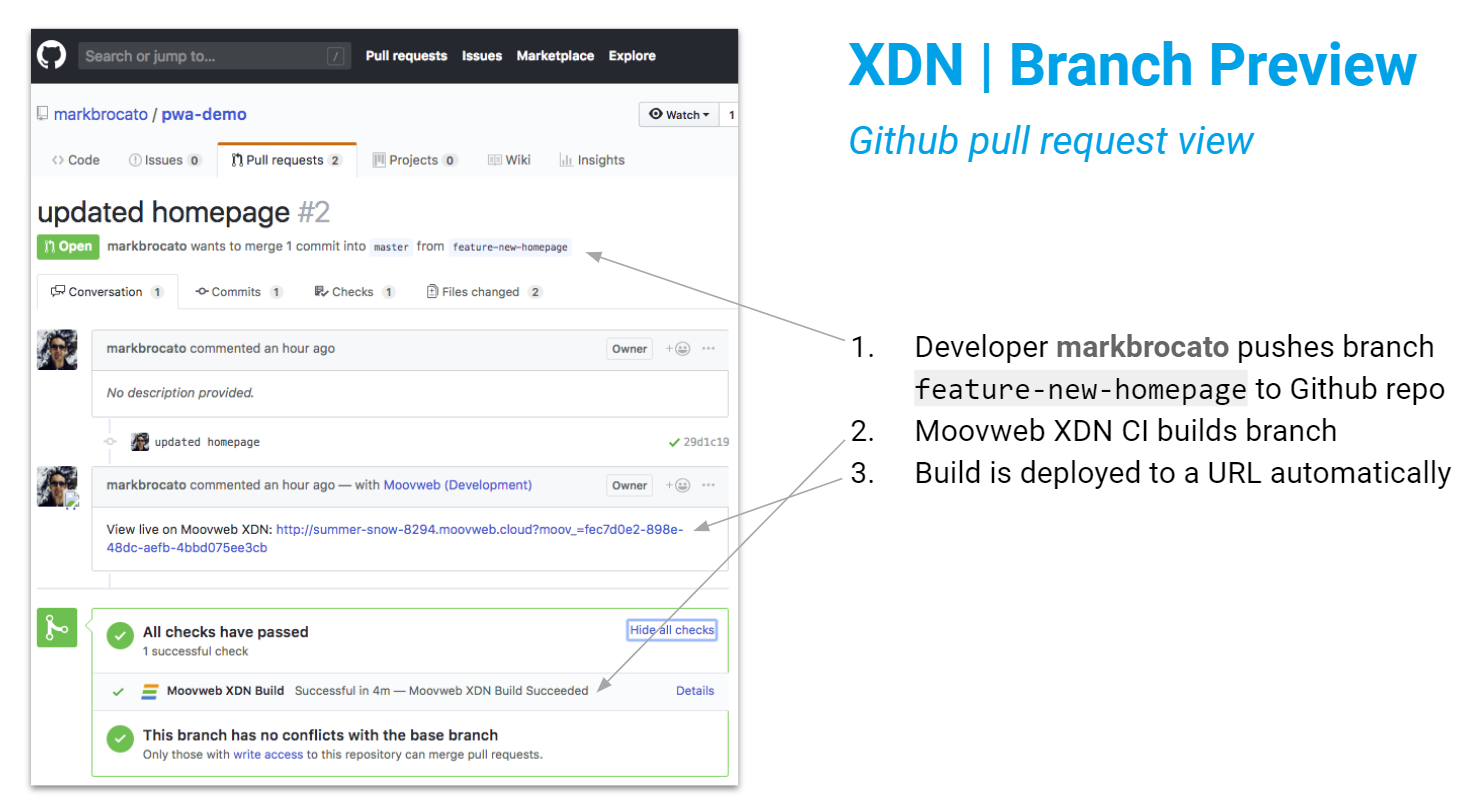Click the master base branch label

coord(392,247)
